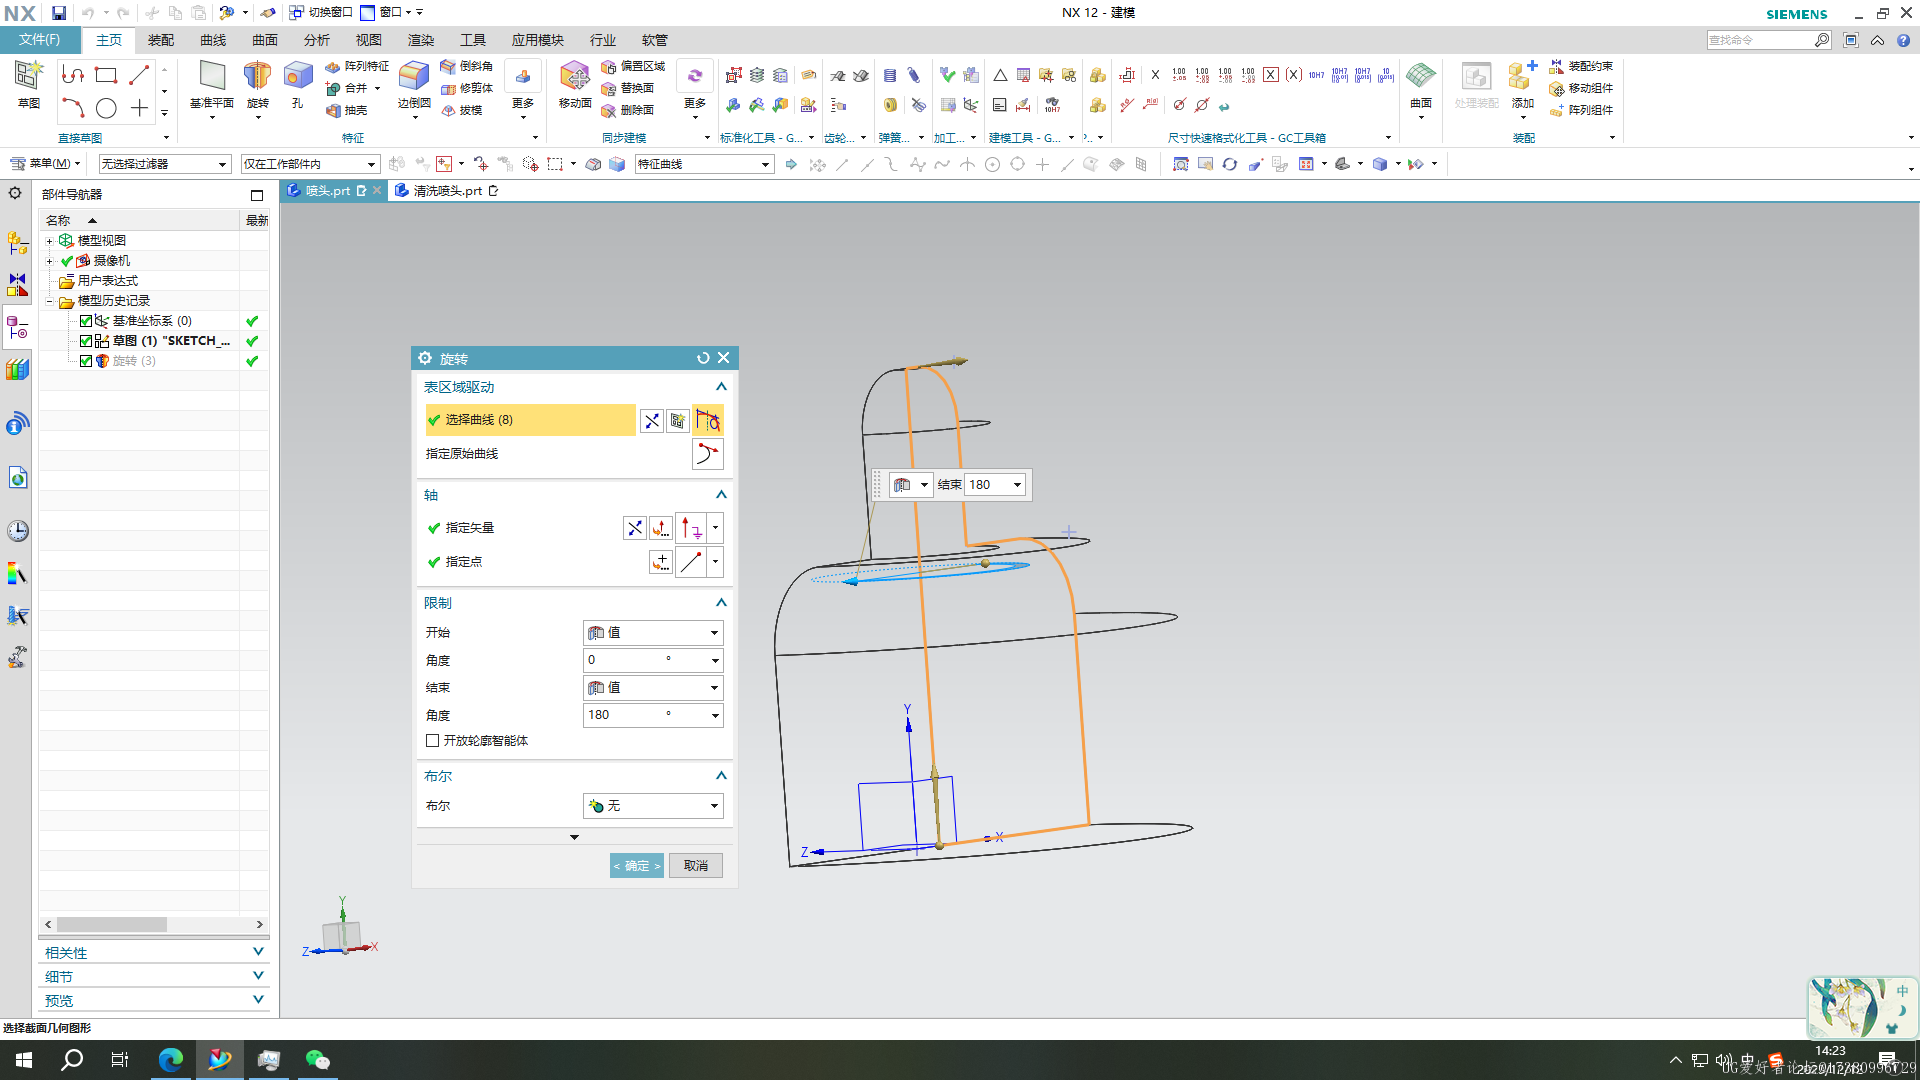Toggle the 基准坐标系 (0) checkbox
Screen dimensions: 1920x1080
pos(86,321)
